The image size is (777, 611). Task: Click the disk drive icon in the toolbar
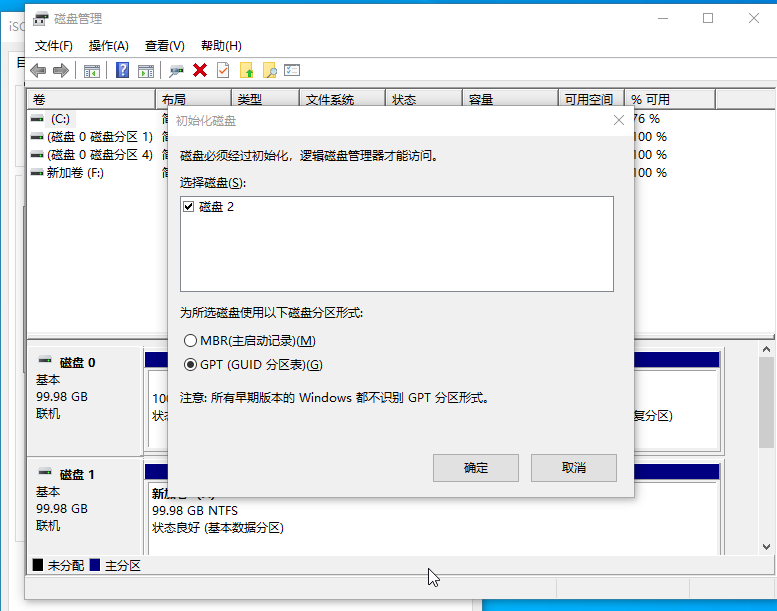click(177, 70)
